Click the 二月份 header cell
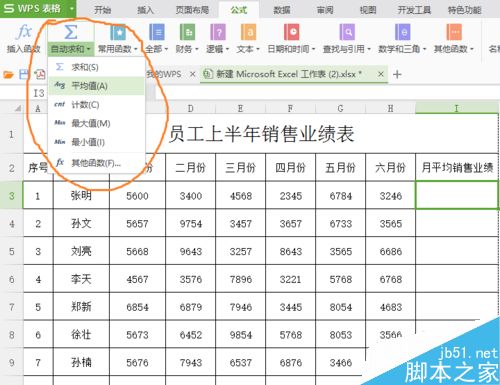This screenshot has width=500, height=385. pyautogui.click(x=190, y=167)
